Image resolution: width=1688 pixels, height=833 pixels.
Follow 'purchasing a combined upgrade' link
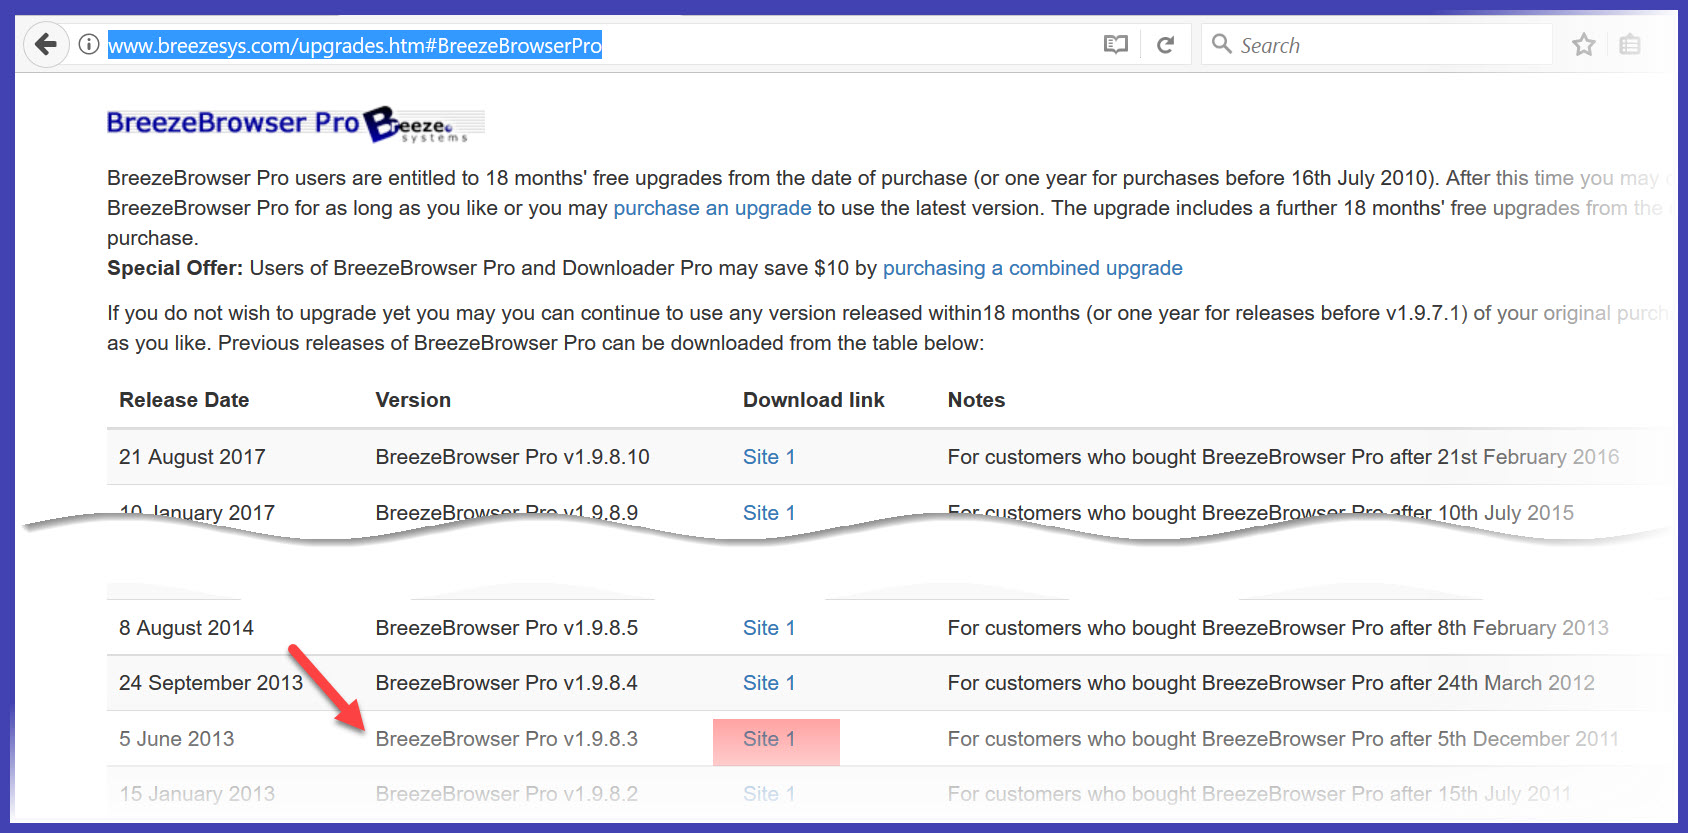pyautogui.click(x=1032, y=268)
